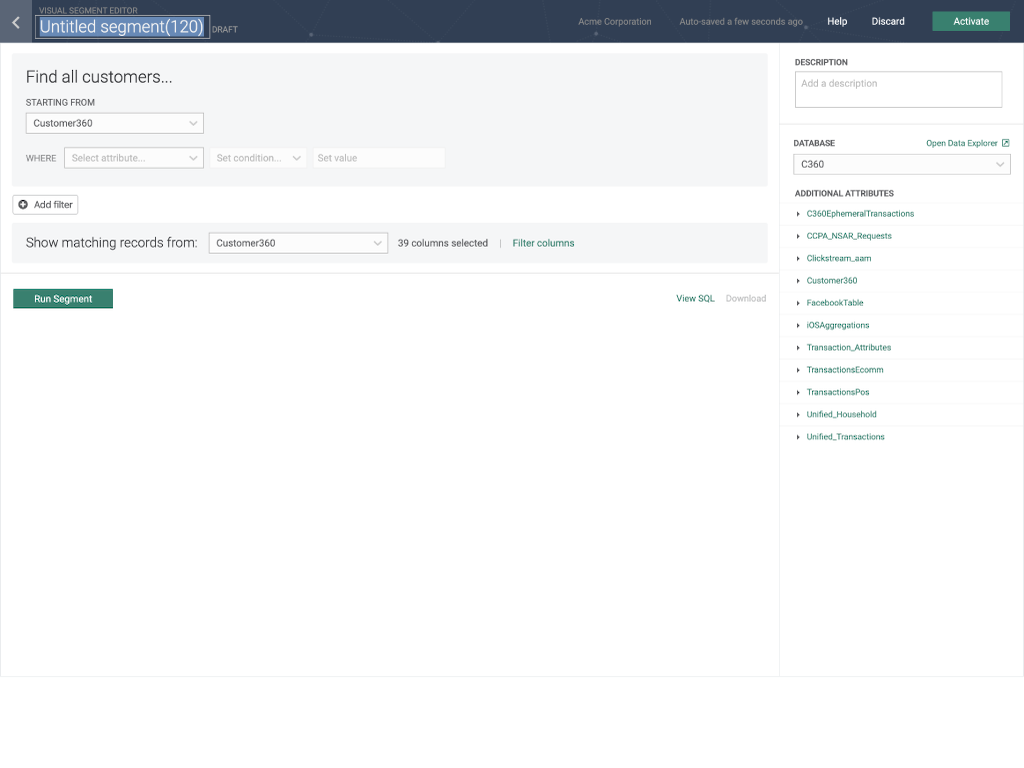The width and height of the screenshot is (1024, 768).
Task: Click the Run Segment button
Action: (63, 299)
